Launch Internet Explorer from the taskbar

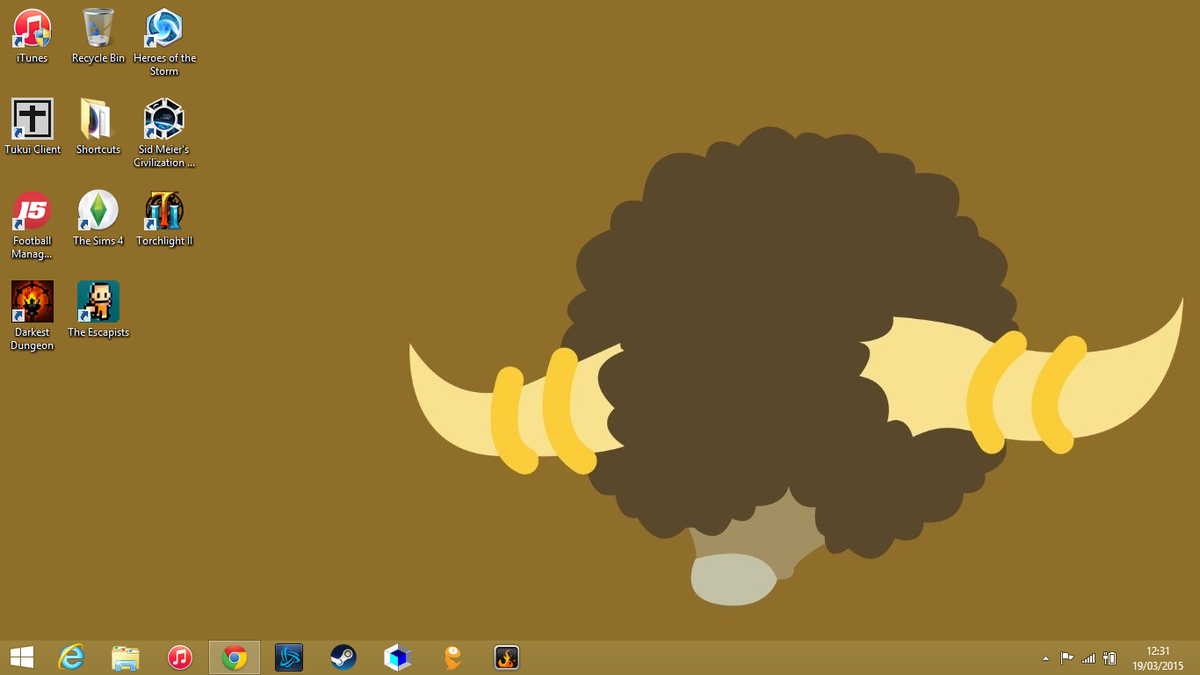pyautogui.click(x=72, y=657)
